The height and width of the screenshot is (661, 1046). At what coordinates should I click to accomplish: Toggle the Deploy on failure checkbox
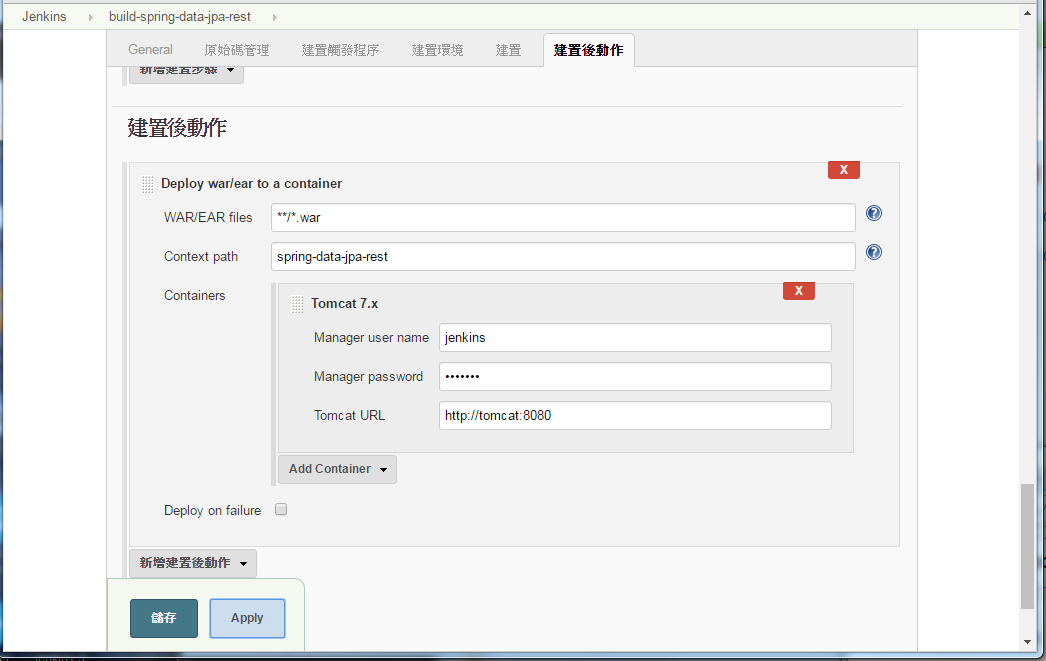point(281,510)
